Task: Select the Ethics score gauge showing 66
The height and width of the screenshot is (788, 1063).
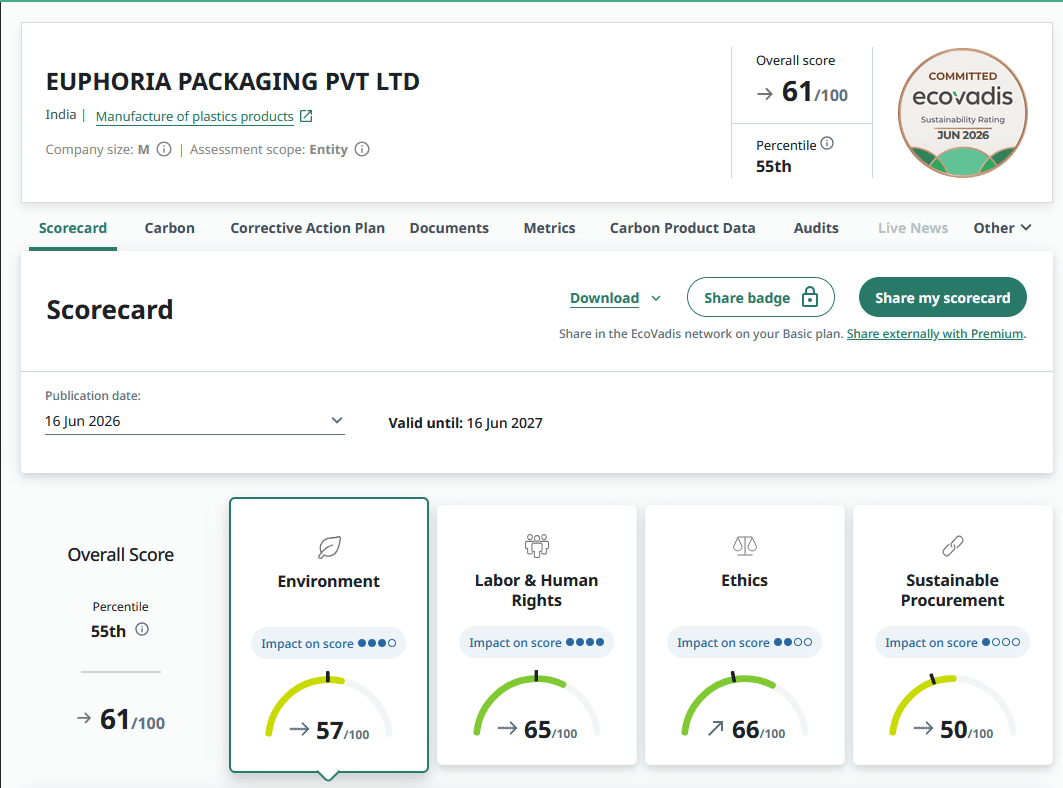Action: pyautogui.click(x=744, y=707)
